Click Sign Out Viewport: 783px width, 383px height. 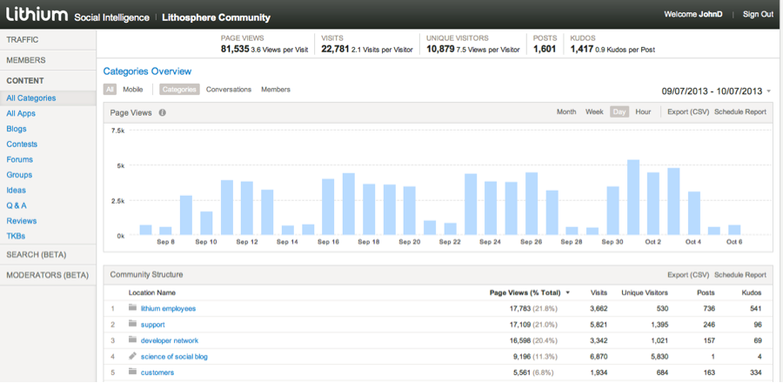click(758, 14)
